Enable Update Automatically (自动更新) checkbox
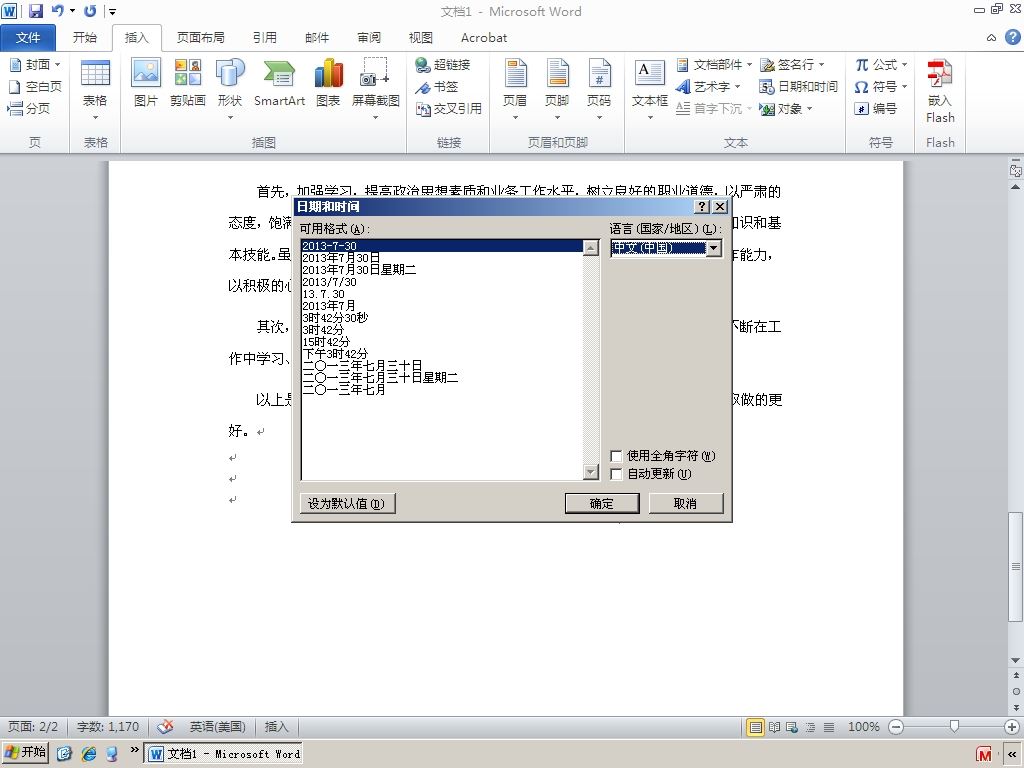This screenshot has width=1024, height=768. pyautogui.click(x=615, y=474)
